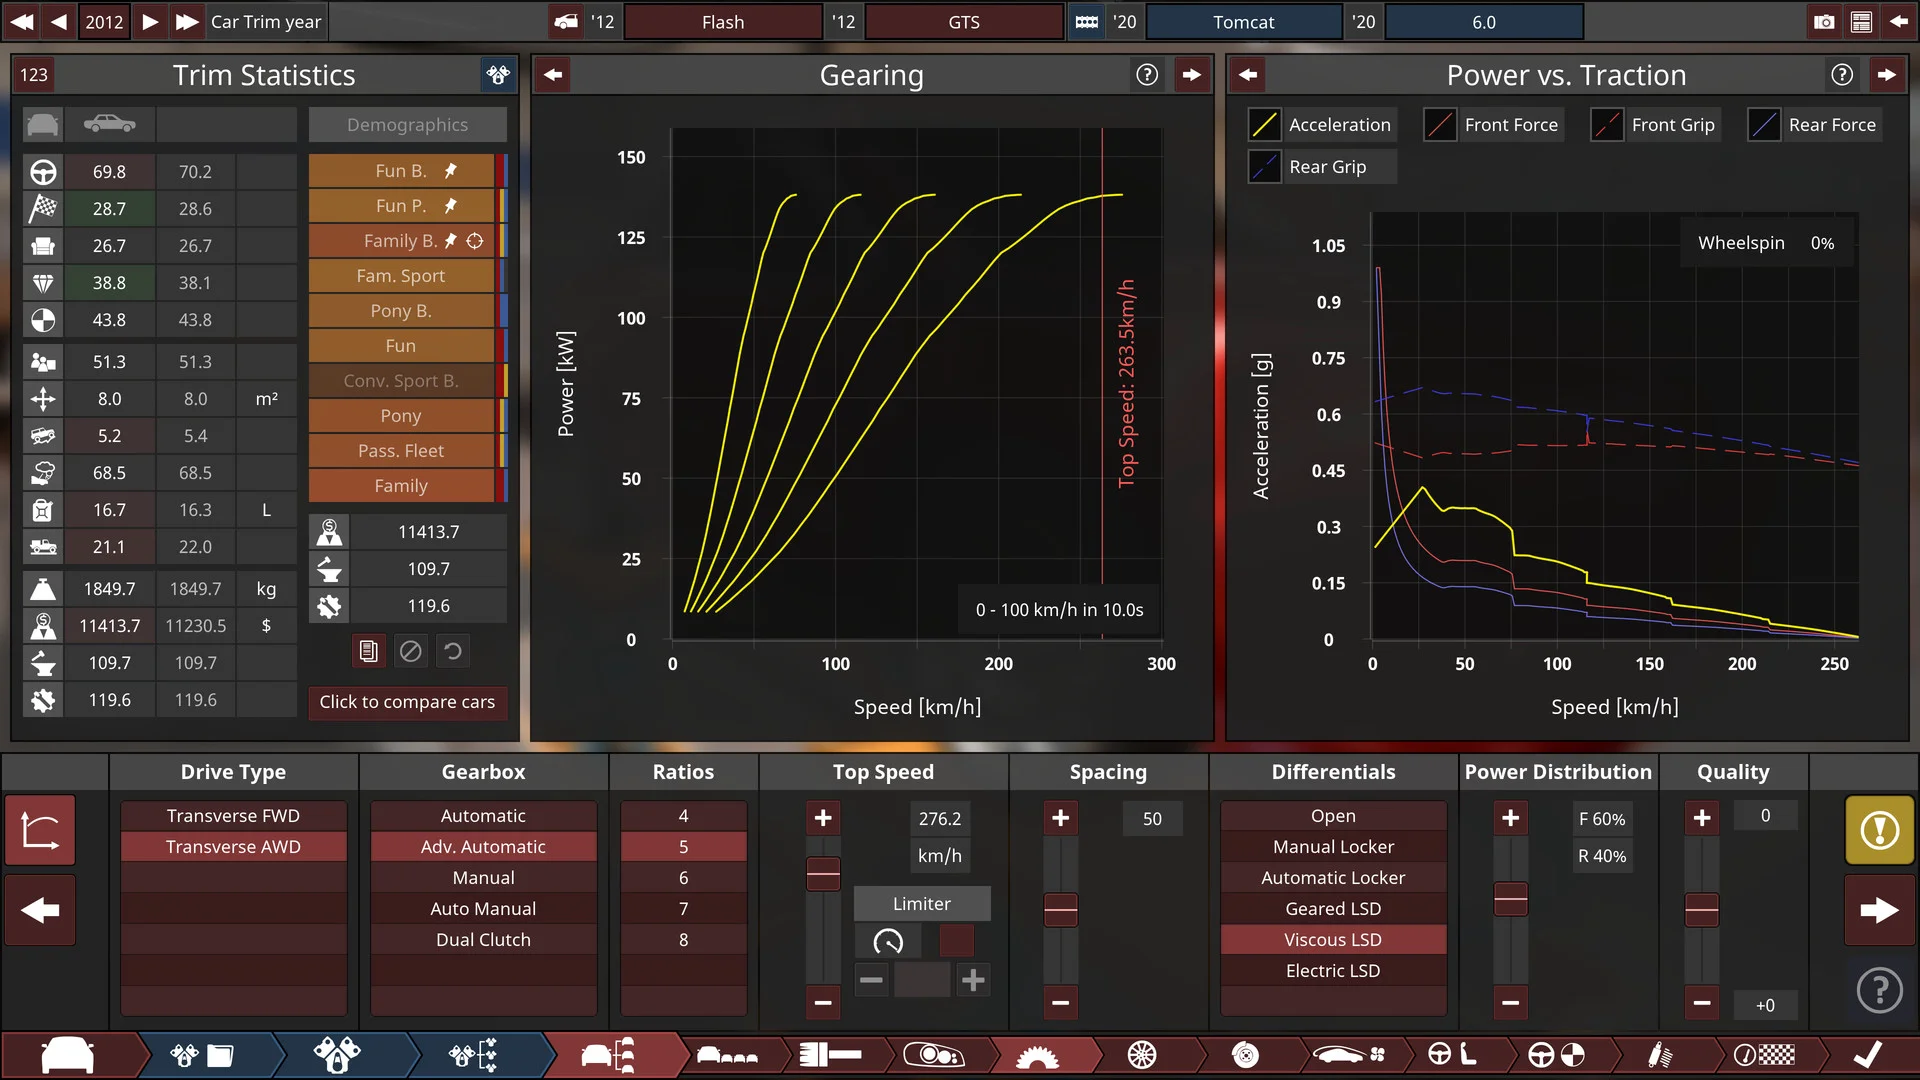Viewport: 1920px width, 1080px height.
Task: Click the brakes tab icon in bottom bar
Action: 1245,1055
